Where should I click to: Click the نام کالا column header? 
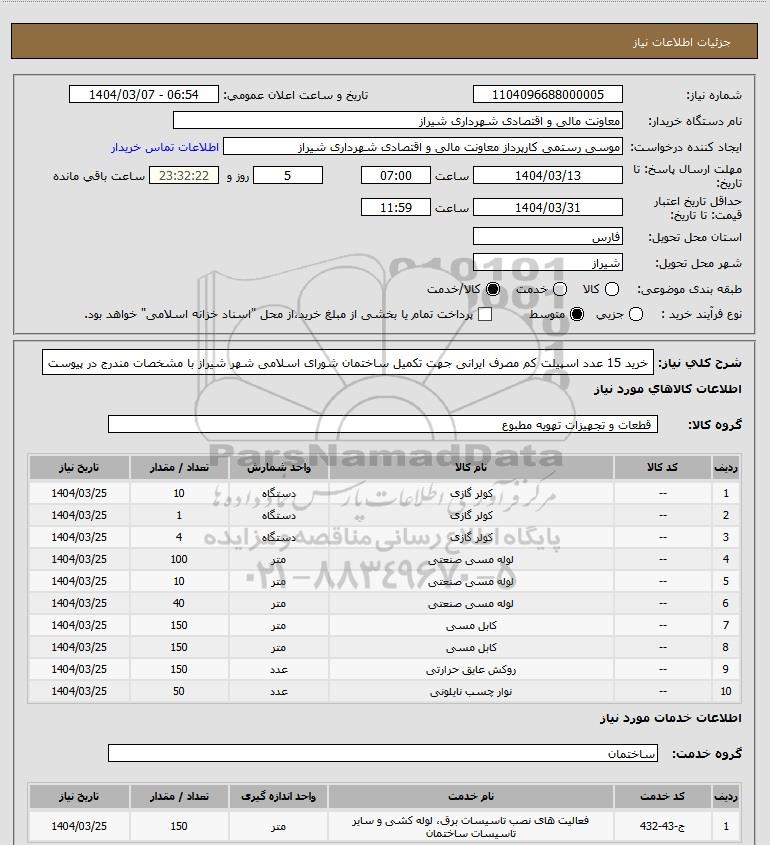click(471, 467)
